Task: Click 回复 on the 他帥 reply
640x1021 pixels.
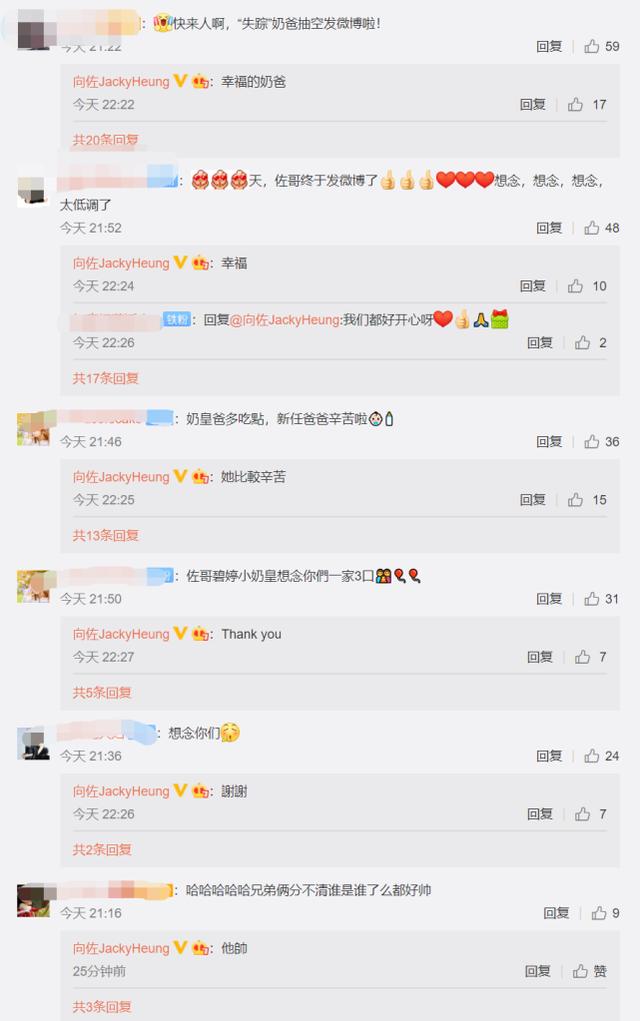Action: click(538, 972)
